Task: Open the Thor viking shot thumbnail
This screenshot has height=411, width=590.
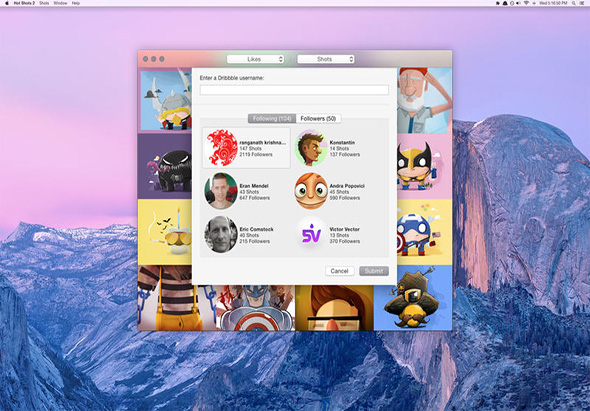Action: (x=166, y=100)
